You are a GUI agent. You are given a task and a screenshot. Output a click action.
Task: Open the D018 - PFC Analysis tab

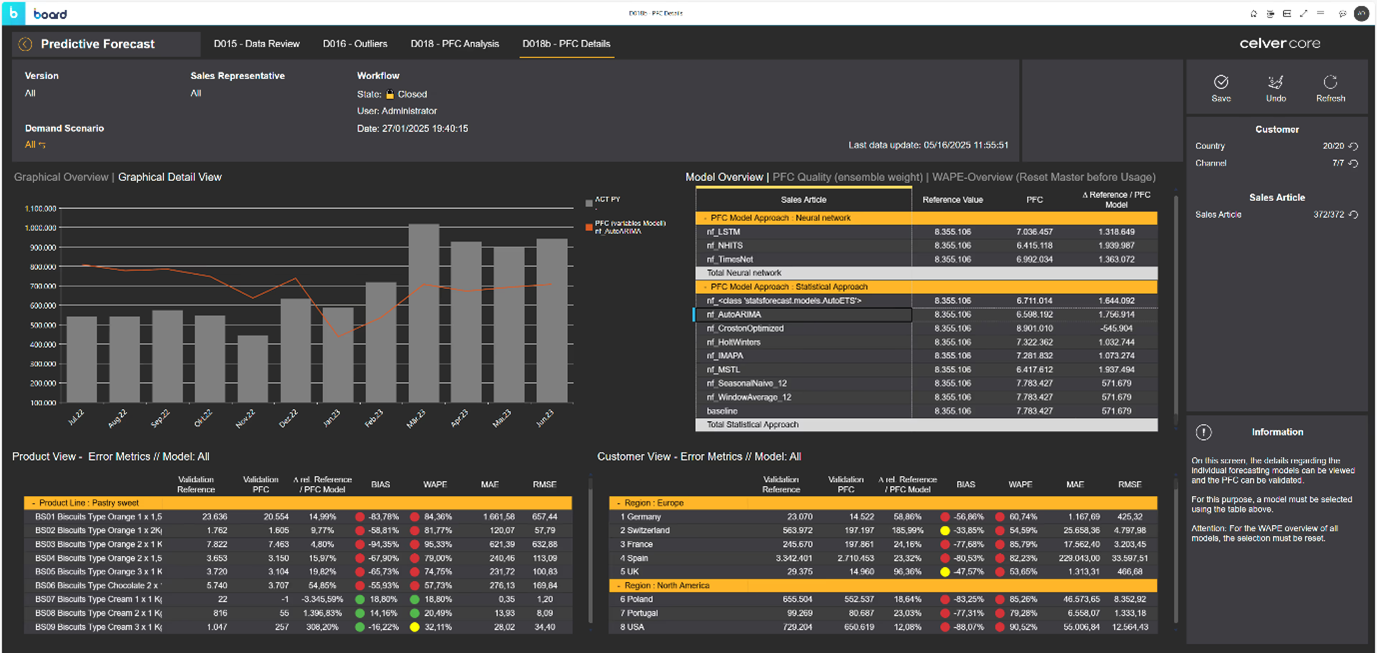(x=454, y=44)
